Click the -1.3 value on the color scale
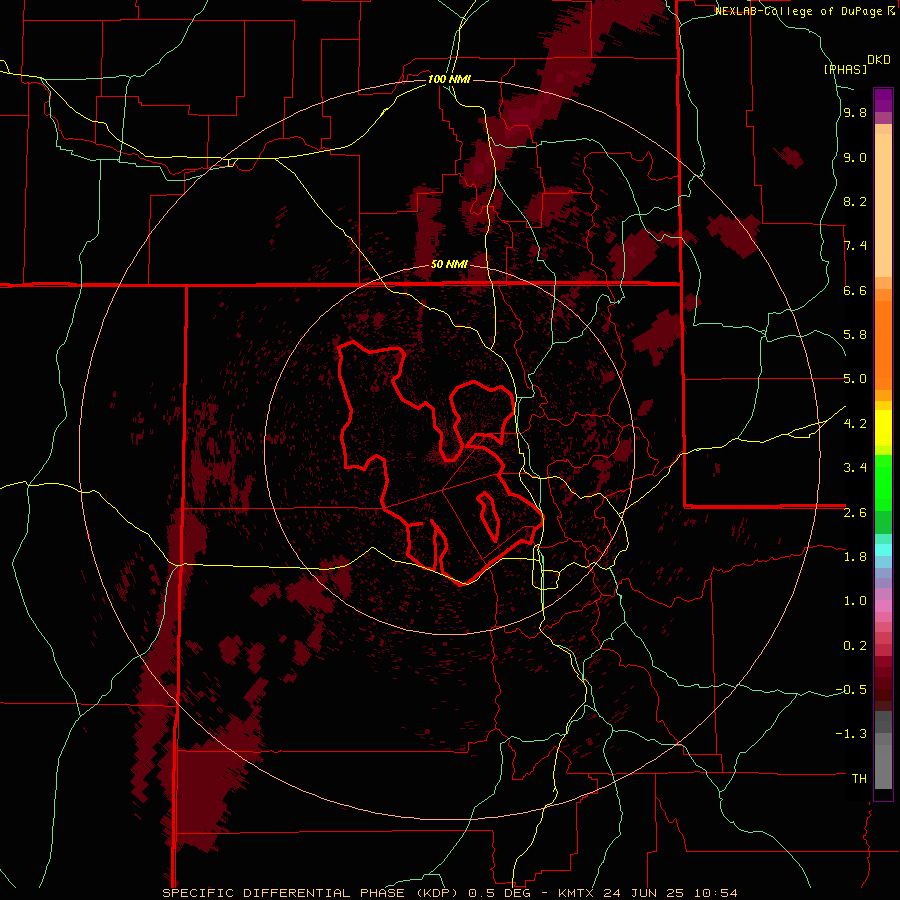900x900 pixels. click(x=851, y=734)
